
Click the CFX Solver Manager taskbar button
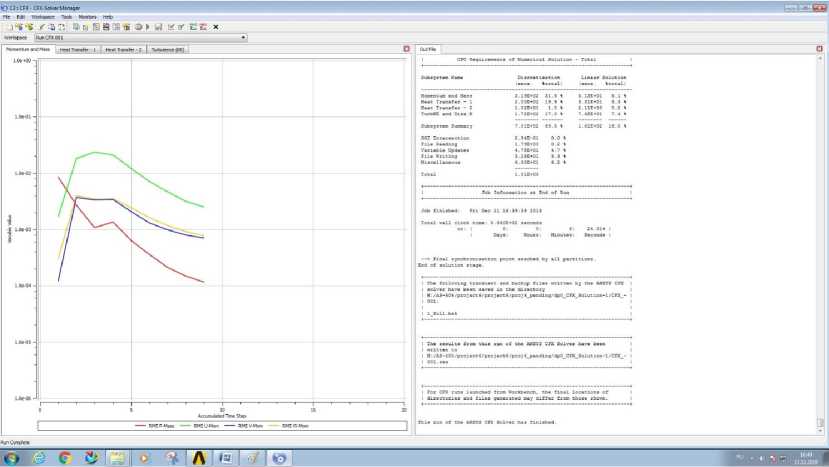coord(279,457)
